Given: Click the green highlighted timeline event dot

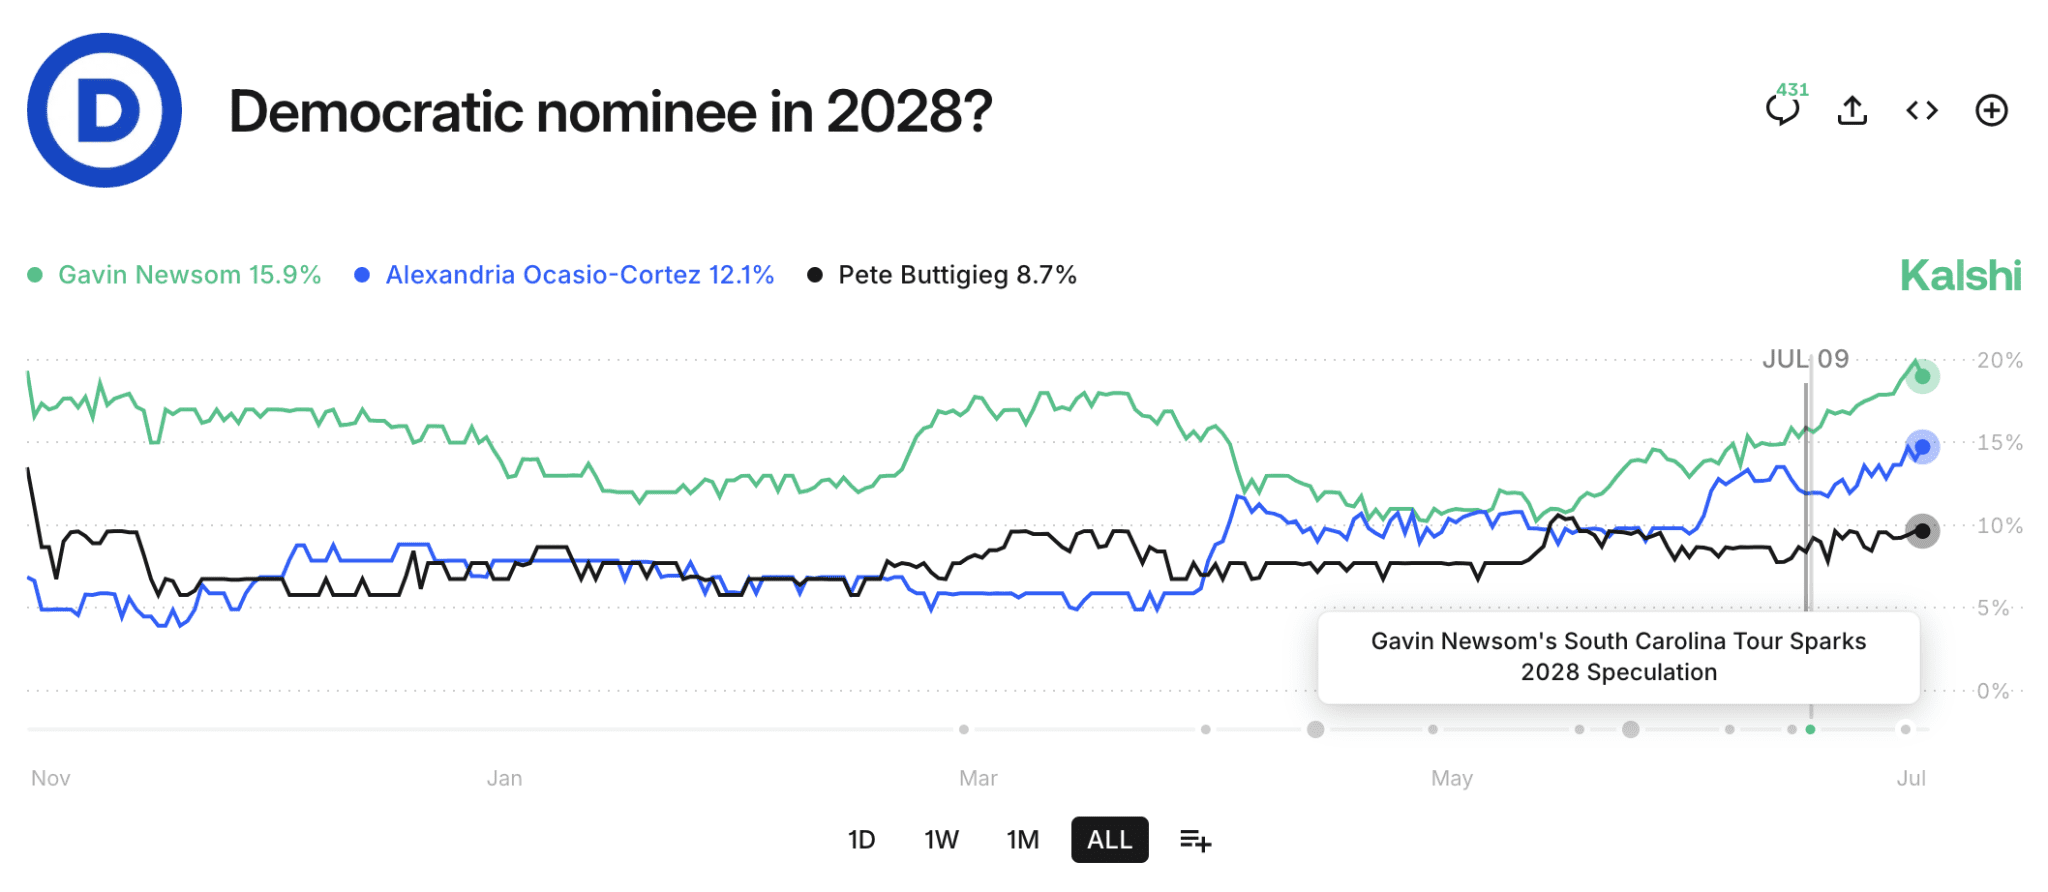Looking at the screenshot, I should (1810, 729).
